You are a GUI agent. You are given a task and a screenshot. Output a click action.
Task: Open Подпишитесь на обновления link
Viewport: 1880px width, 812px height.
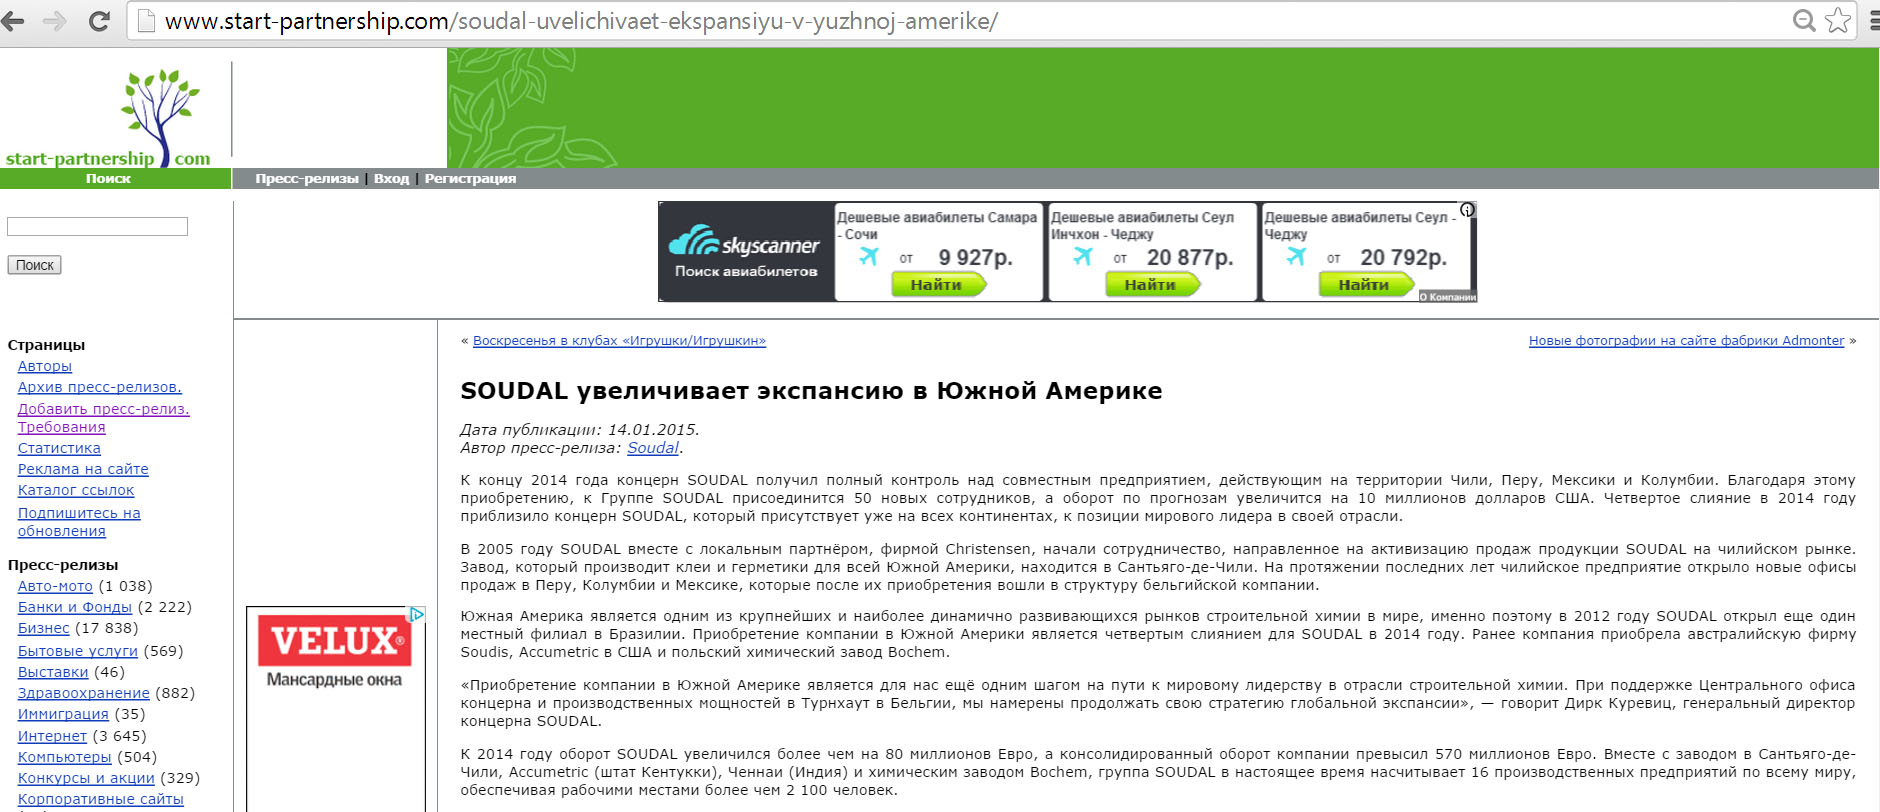coord(79,522)
